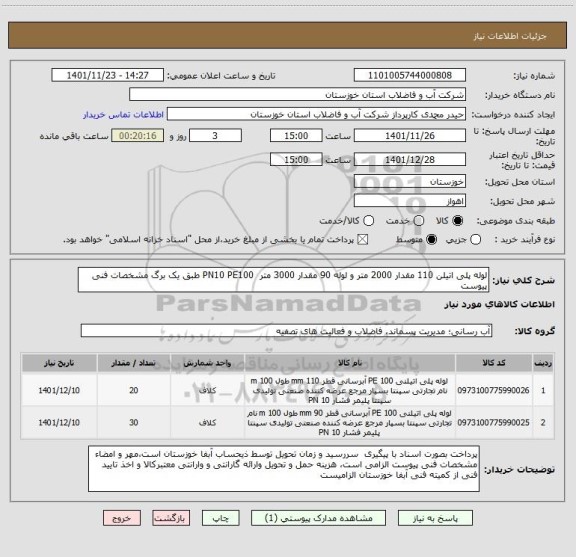This screenshot has height=557, width=576.
Task: Click price validity time 15:00 field
Action: (x=296, y=159)
